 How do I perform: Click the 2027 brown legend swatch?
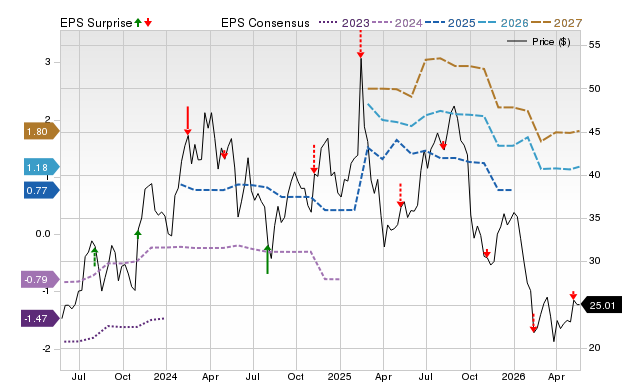pos(541,22)
